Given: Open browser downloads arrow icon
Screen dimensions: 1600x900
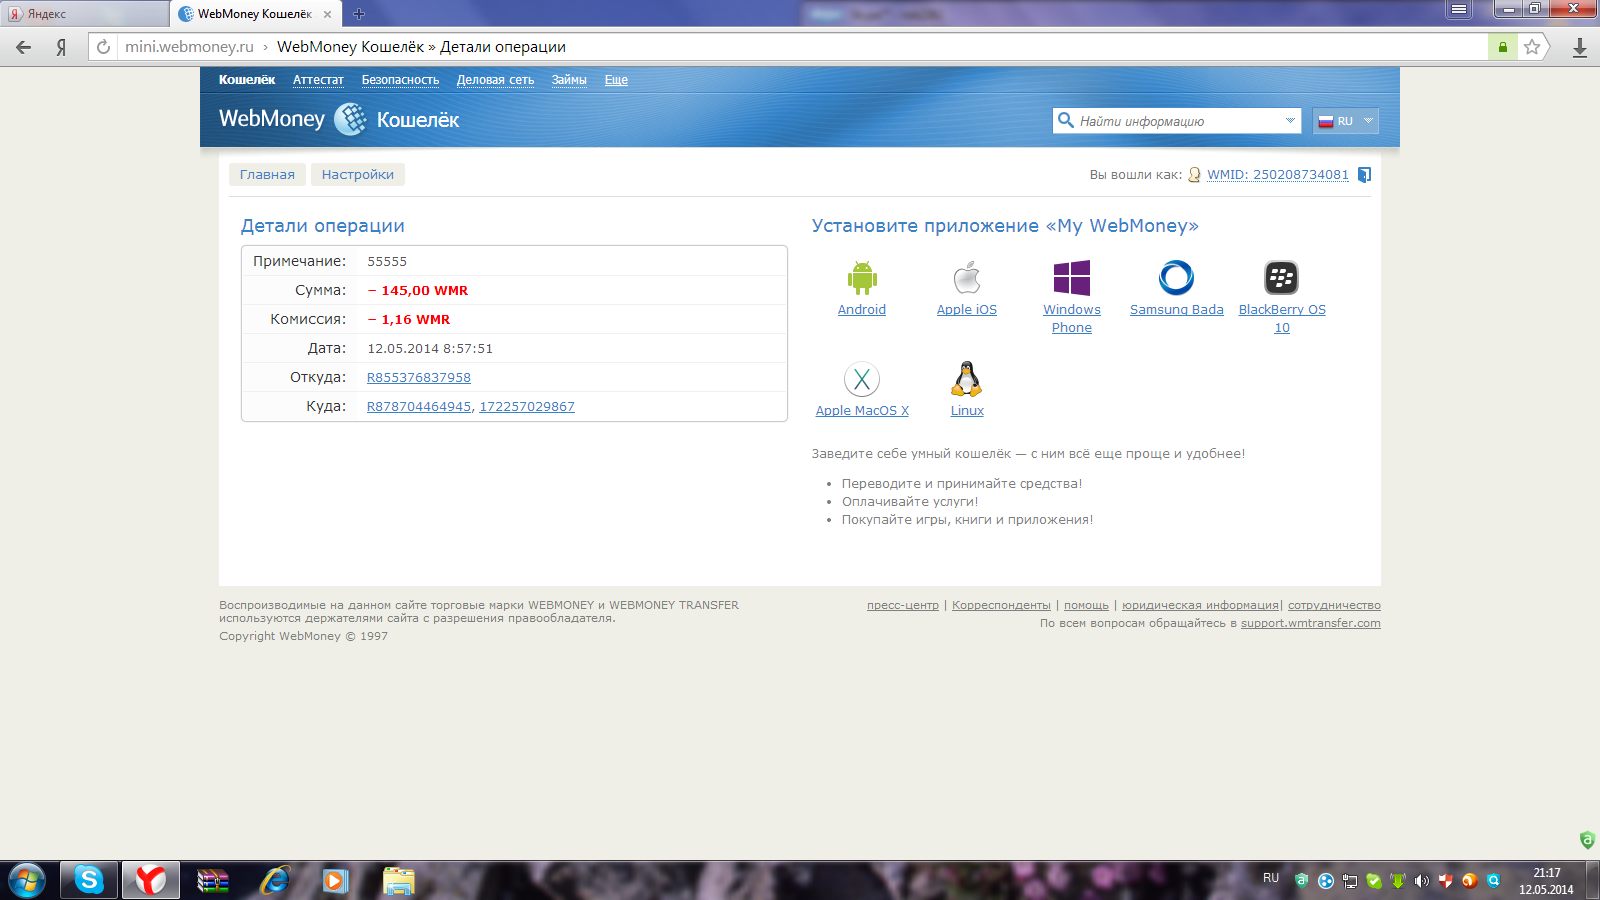Looking at the screenshot, I should point(1580,47).
